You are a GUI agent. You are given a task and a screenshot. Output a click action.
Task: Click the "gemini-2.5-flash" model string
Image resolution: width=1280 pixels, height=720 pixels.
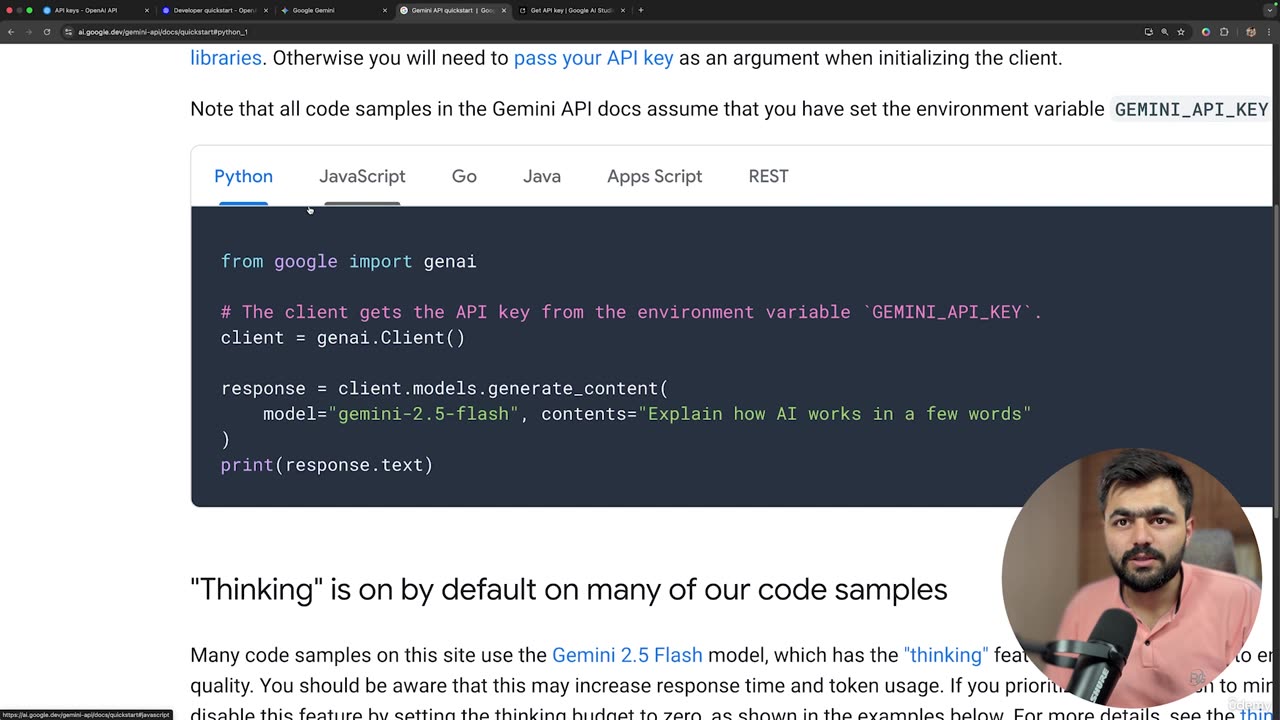(x=423, y=414)
